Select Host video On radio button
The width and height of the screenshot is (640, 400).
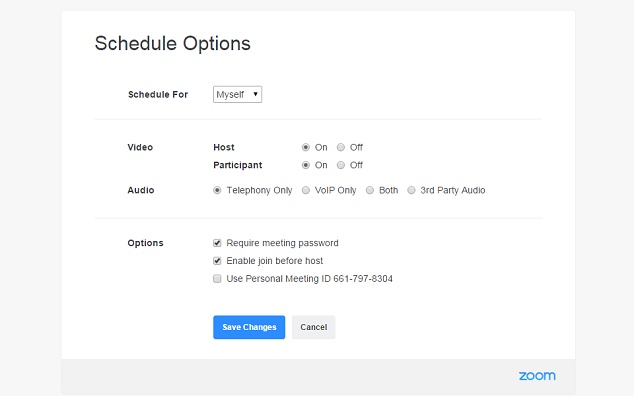(306, 147)
